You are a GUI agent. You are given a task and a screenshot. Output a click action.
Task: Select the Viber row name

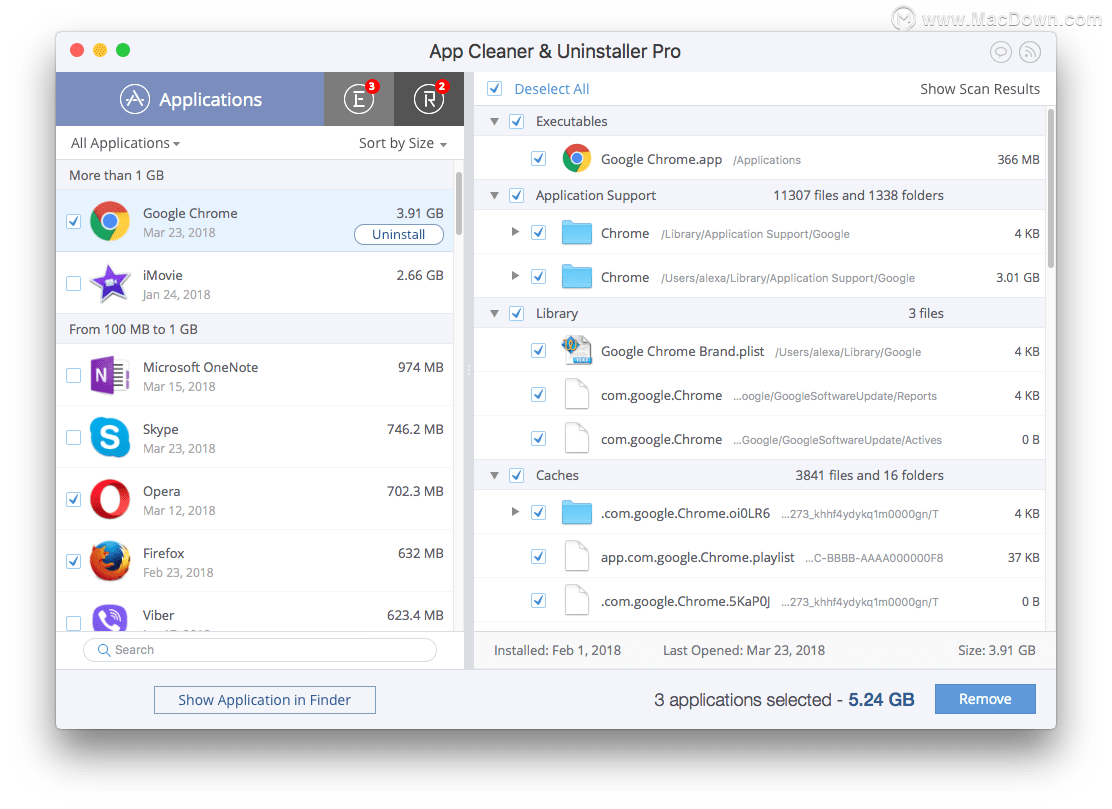tap(158, 615)
